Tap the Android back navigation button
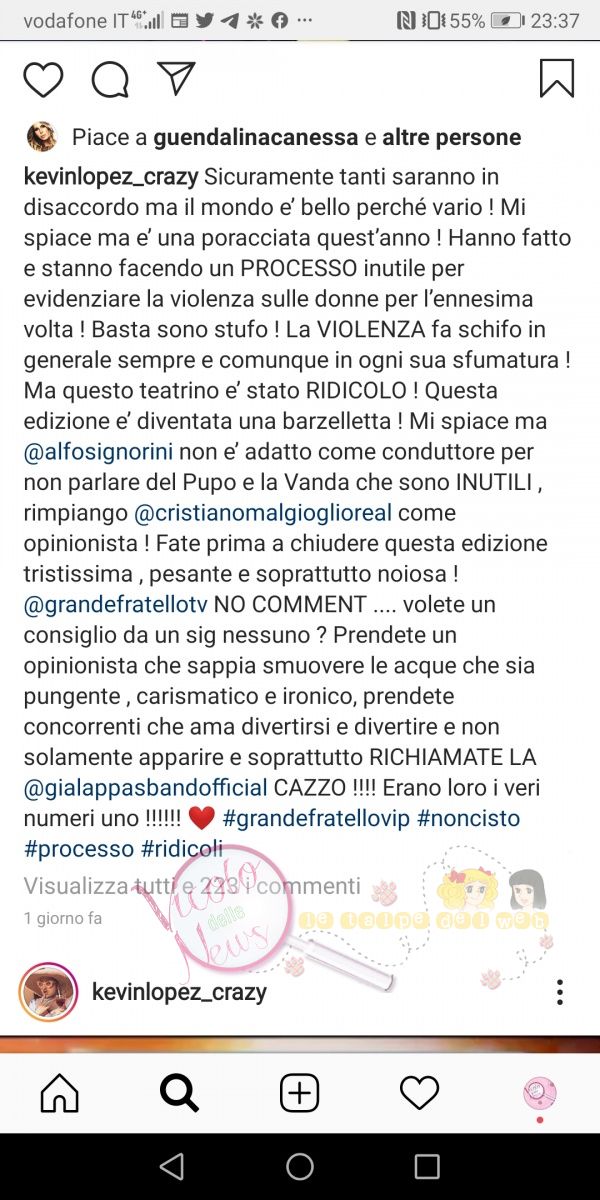Image resolution: width=600 pixels, height=1200 pixels. 172,1166
